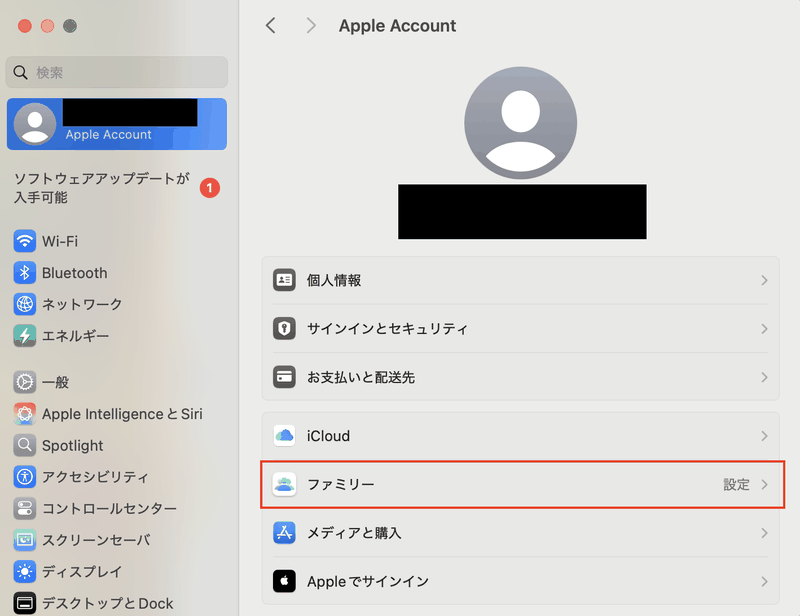Image resolution: width=800 pixels, height=616 pixels.
Task: Select the Spotlight magnifier icon in sidebar
Action: pyautogui.click(x=24, y=446)
